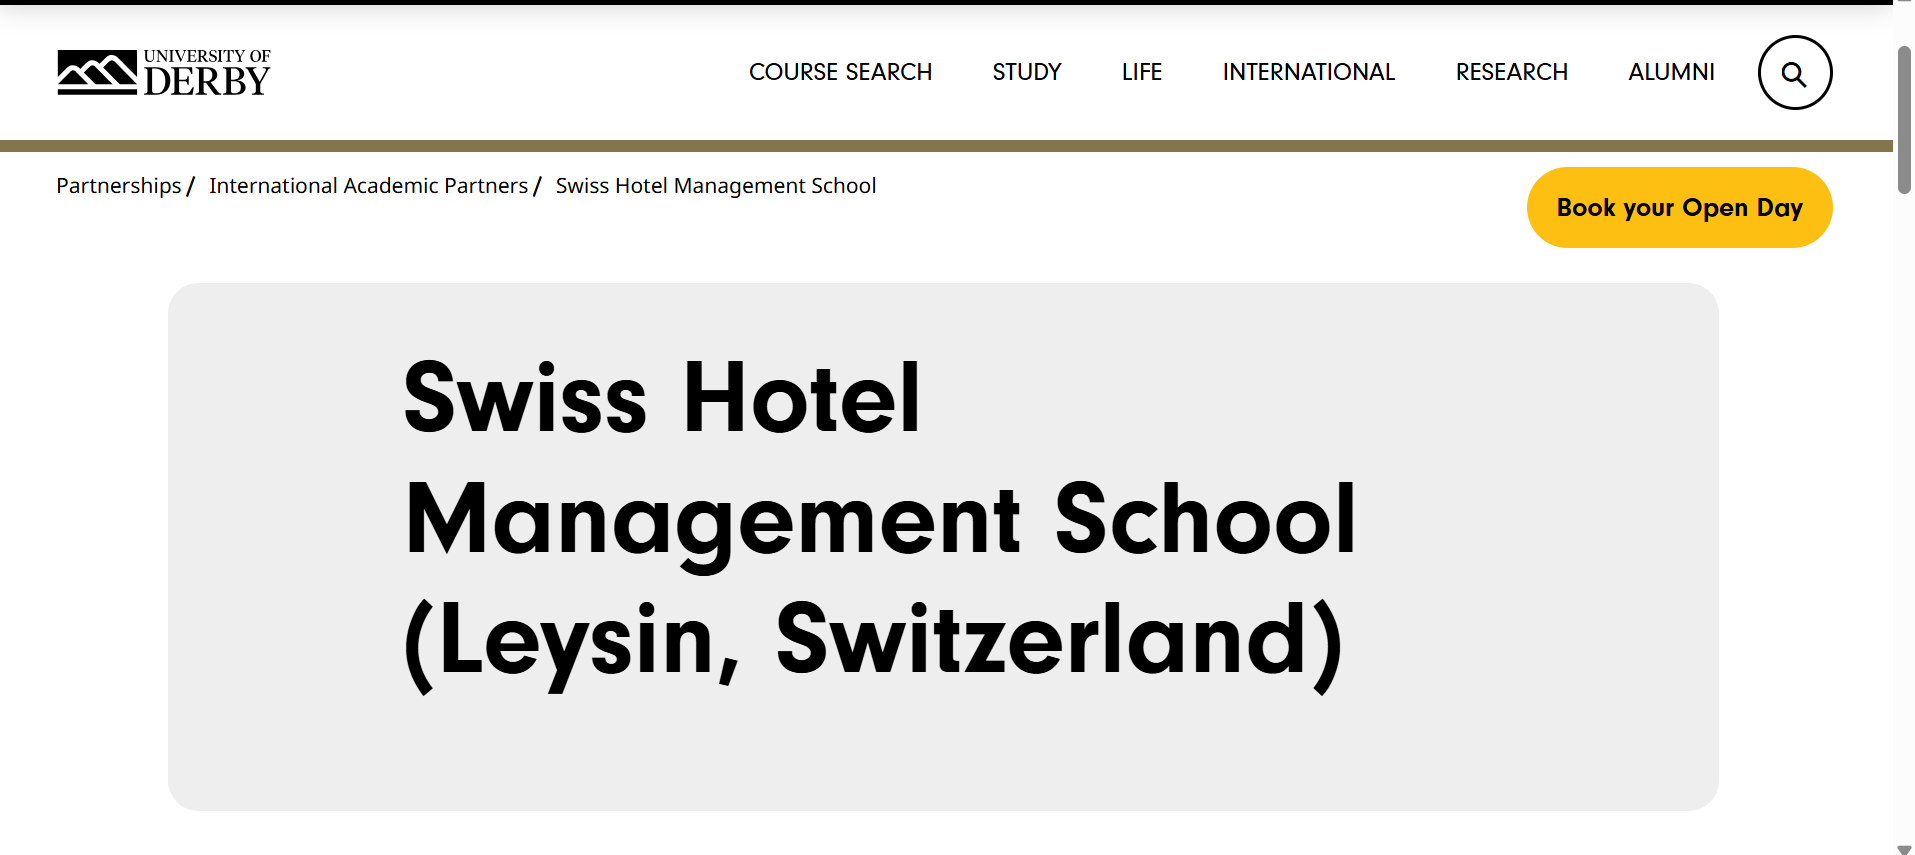Viewport: 1915px width, 855px height.
Task: Click the Swiss Hotel Management School breadcrumb
Action: point(715,186)
